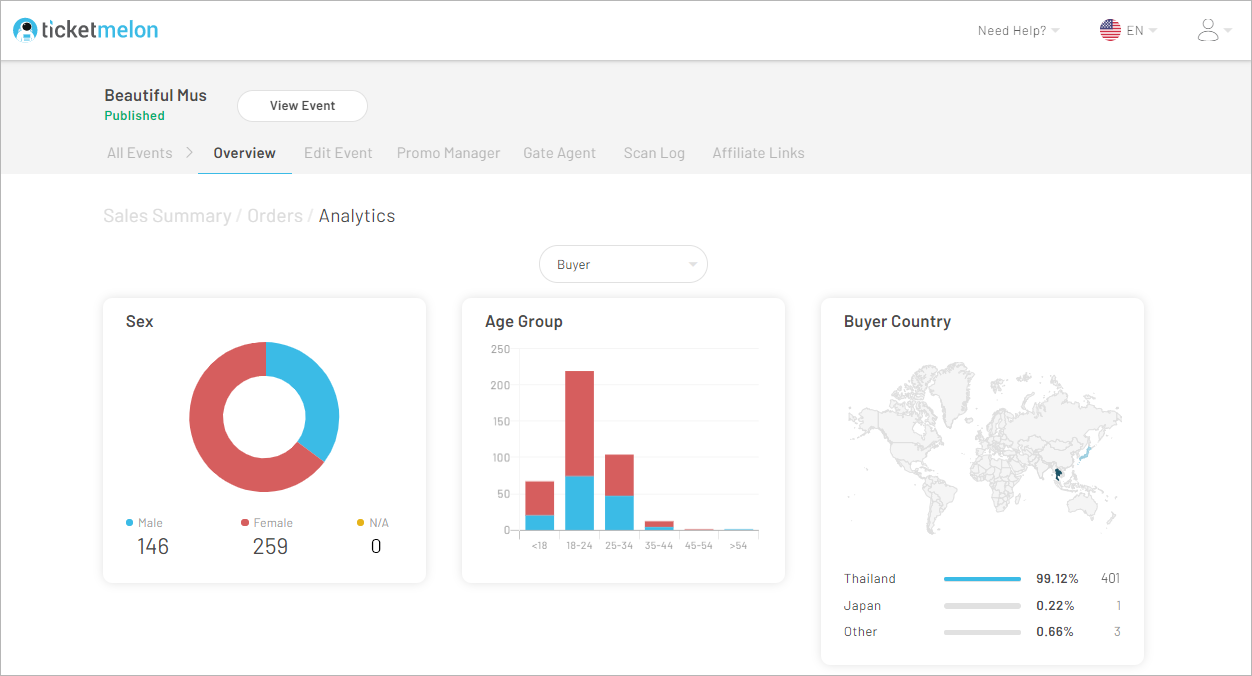Click the 401 buyer count for Thailand
The image size is (1252, 676).
point(1111,579)
